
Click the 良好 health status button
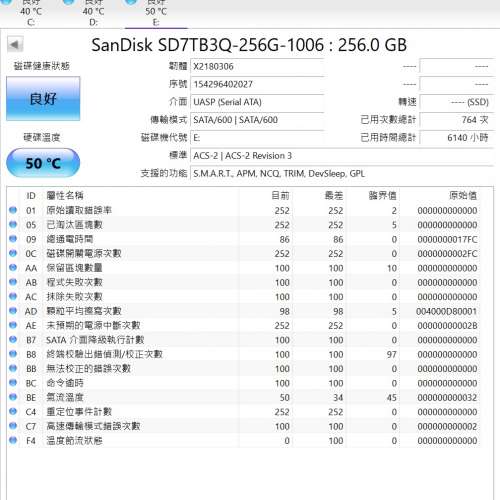coord(43,99)
